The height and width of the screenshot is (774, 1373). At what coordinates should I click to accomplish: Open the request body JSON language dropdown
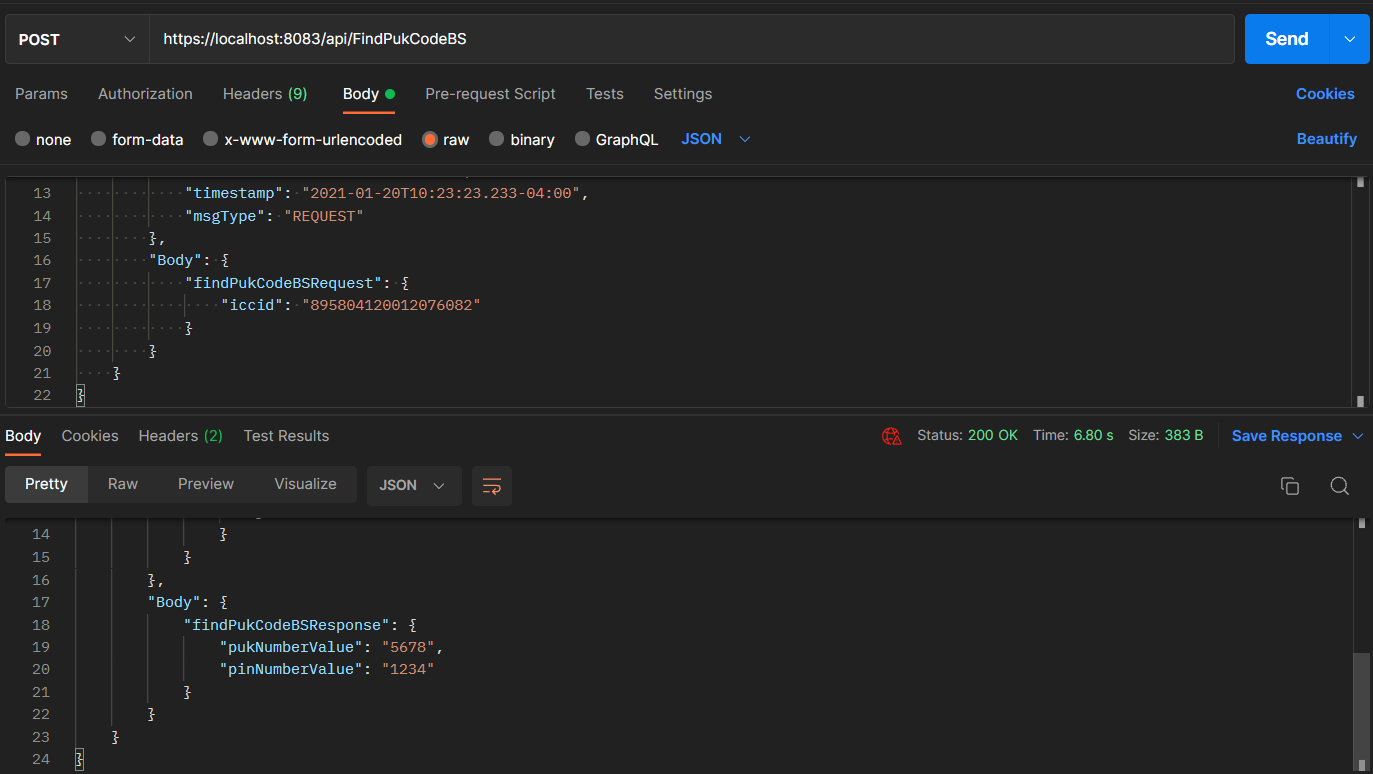716,139
